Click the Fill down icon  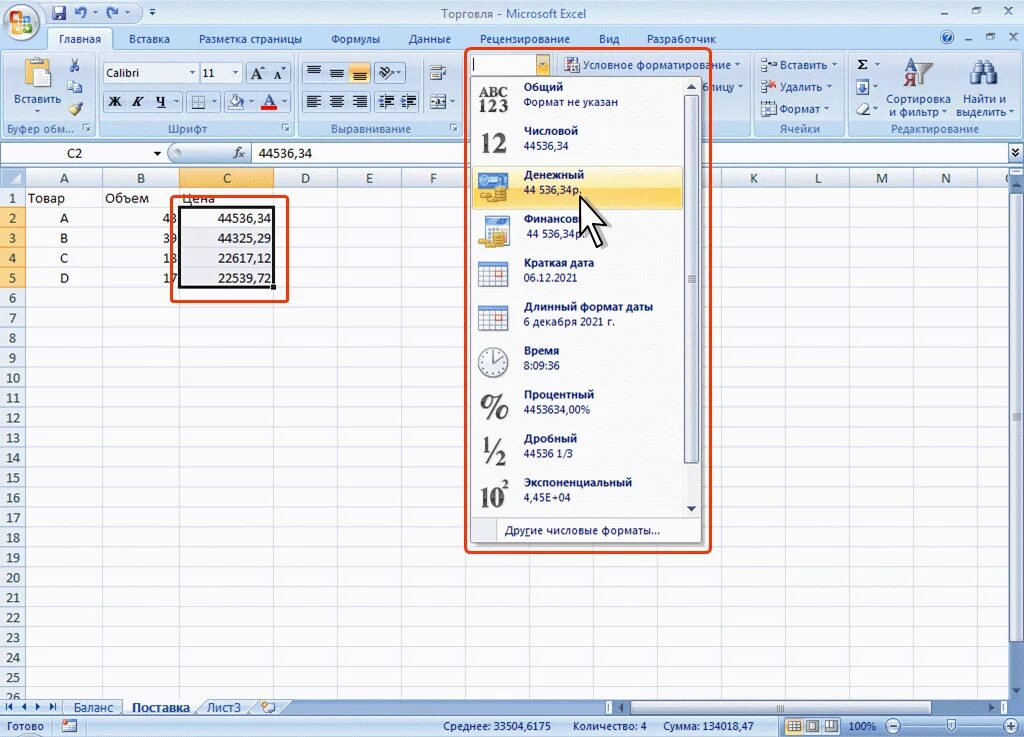click(863, 87)
